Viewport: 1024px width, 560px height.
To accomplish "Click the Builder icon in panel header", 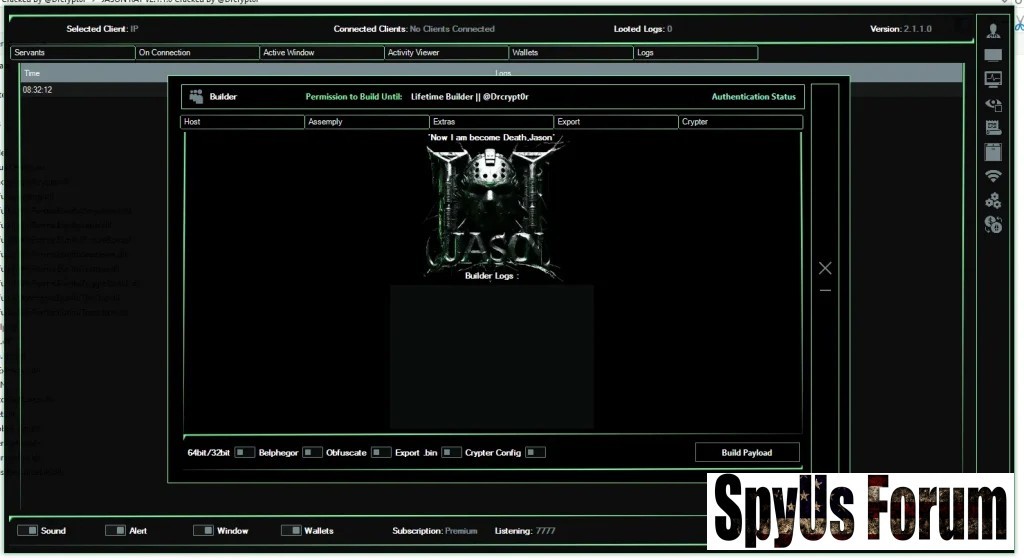I will tap(196, 97).
